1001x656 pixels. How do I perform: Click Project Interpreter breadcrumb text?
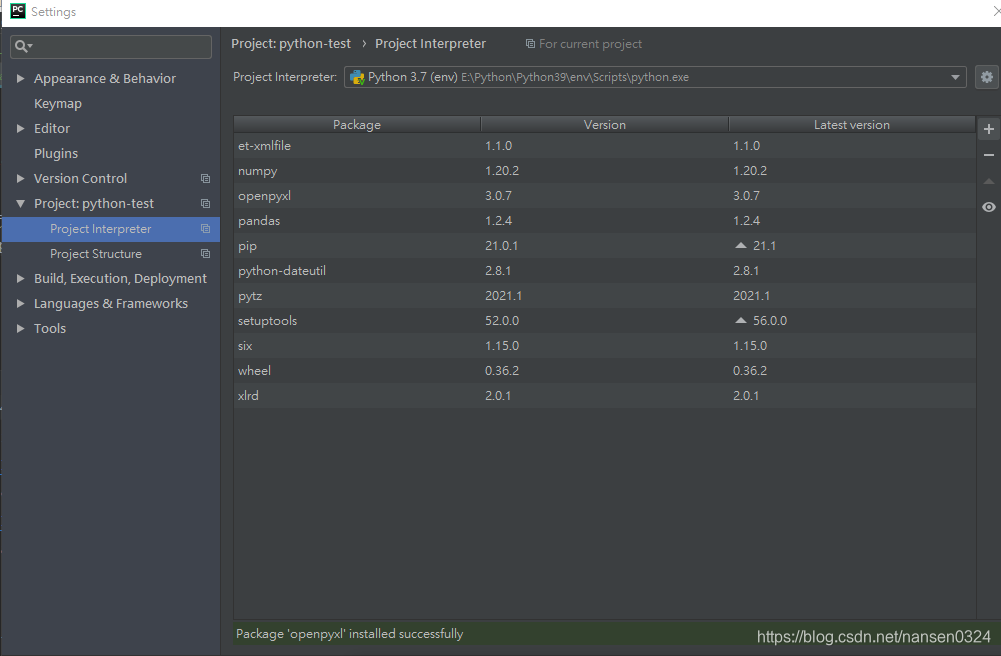pos(430,43)
